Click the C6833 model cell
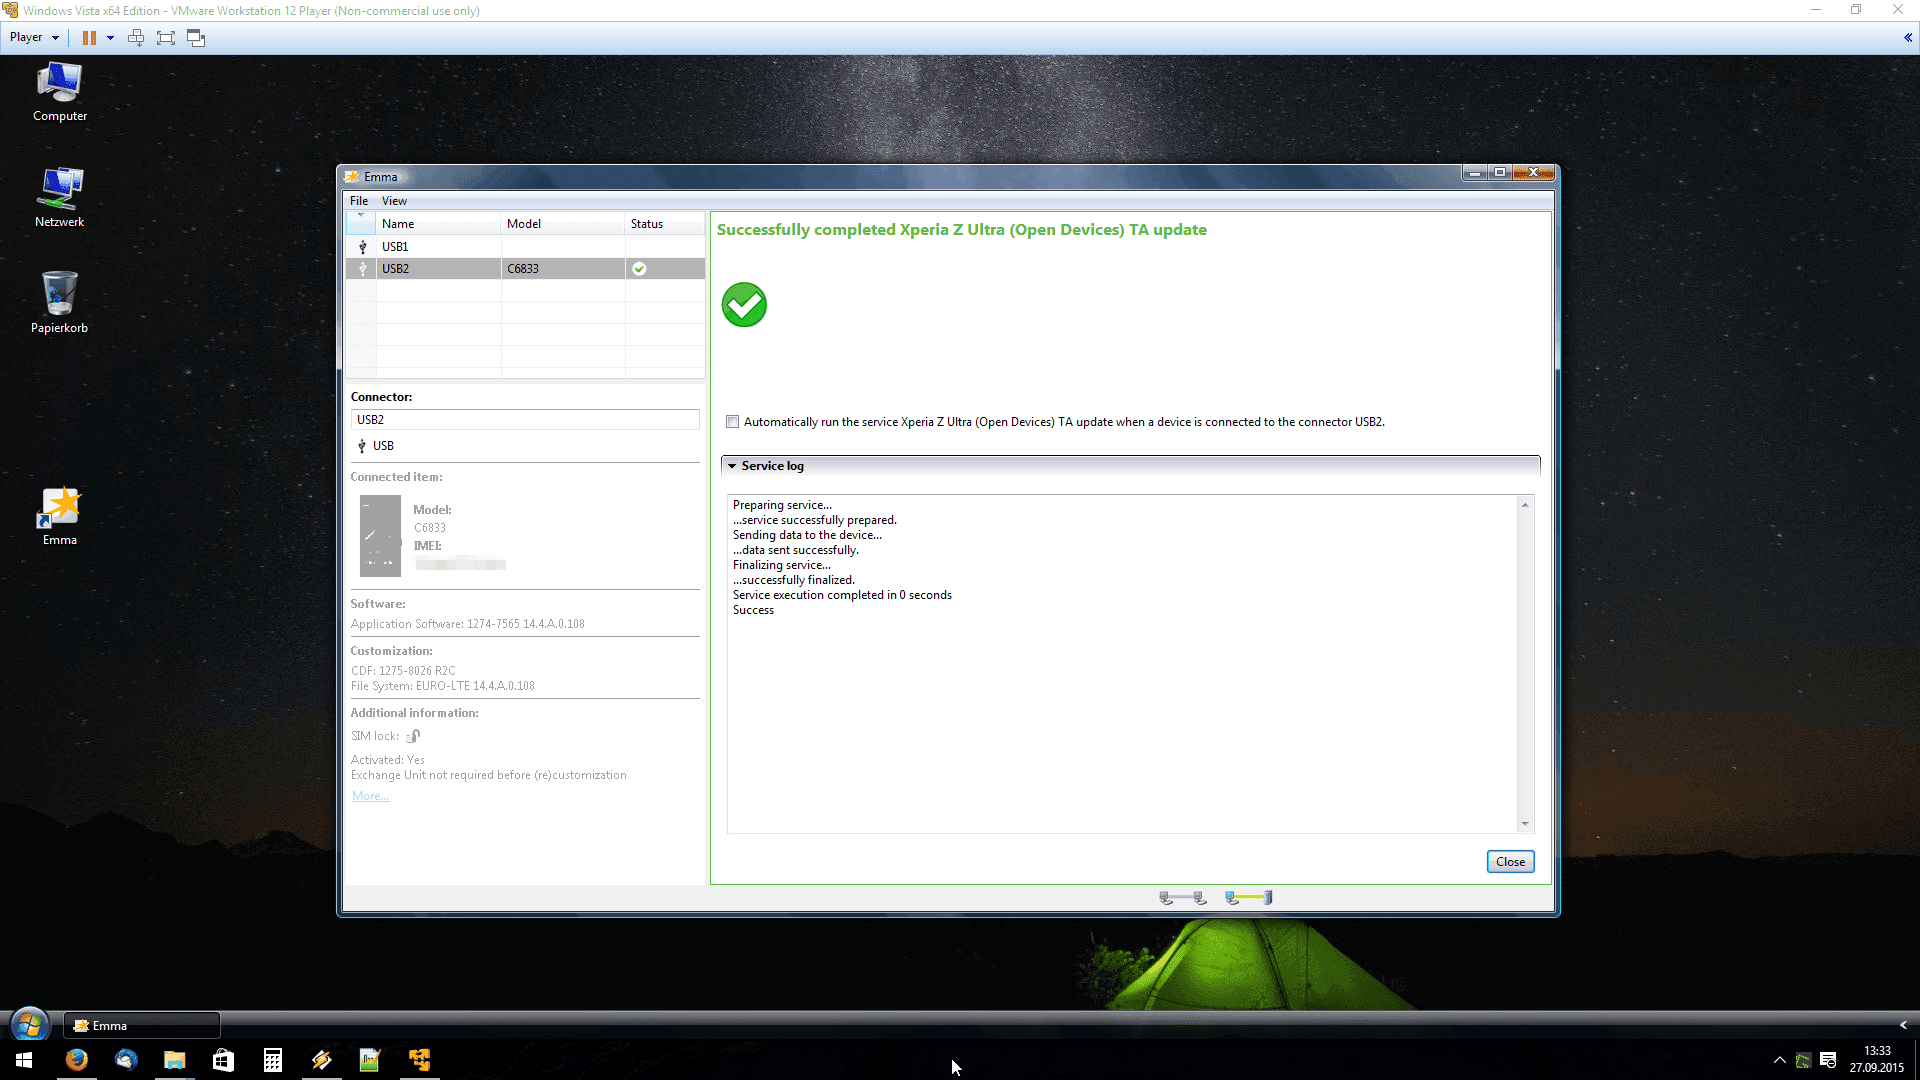The height and width of the screenshot is (1080, 1920). (x=563, y=269)
